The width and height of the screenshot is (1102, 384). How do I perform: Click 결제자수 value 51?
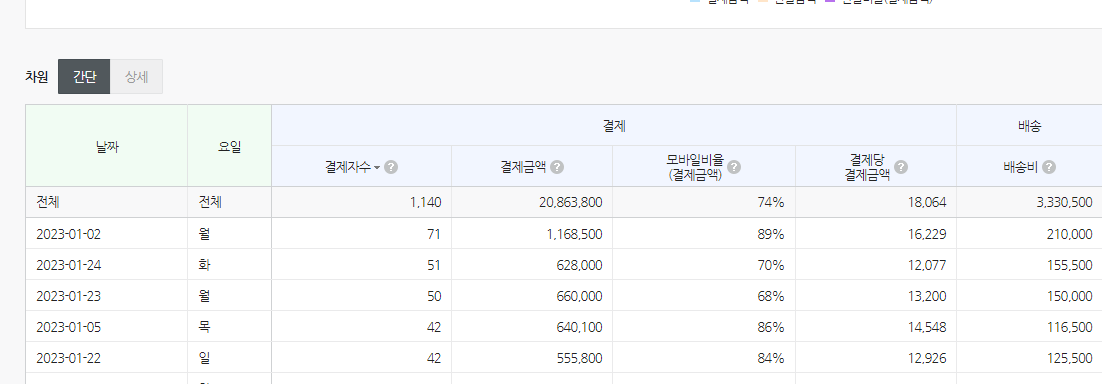click(x=434, y=265)
